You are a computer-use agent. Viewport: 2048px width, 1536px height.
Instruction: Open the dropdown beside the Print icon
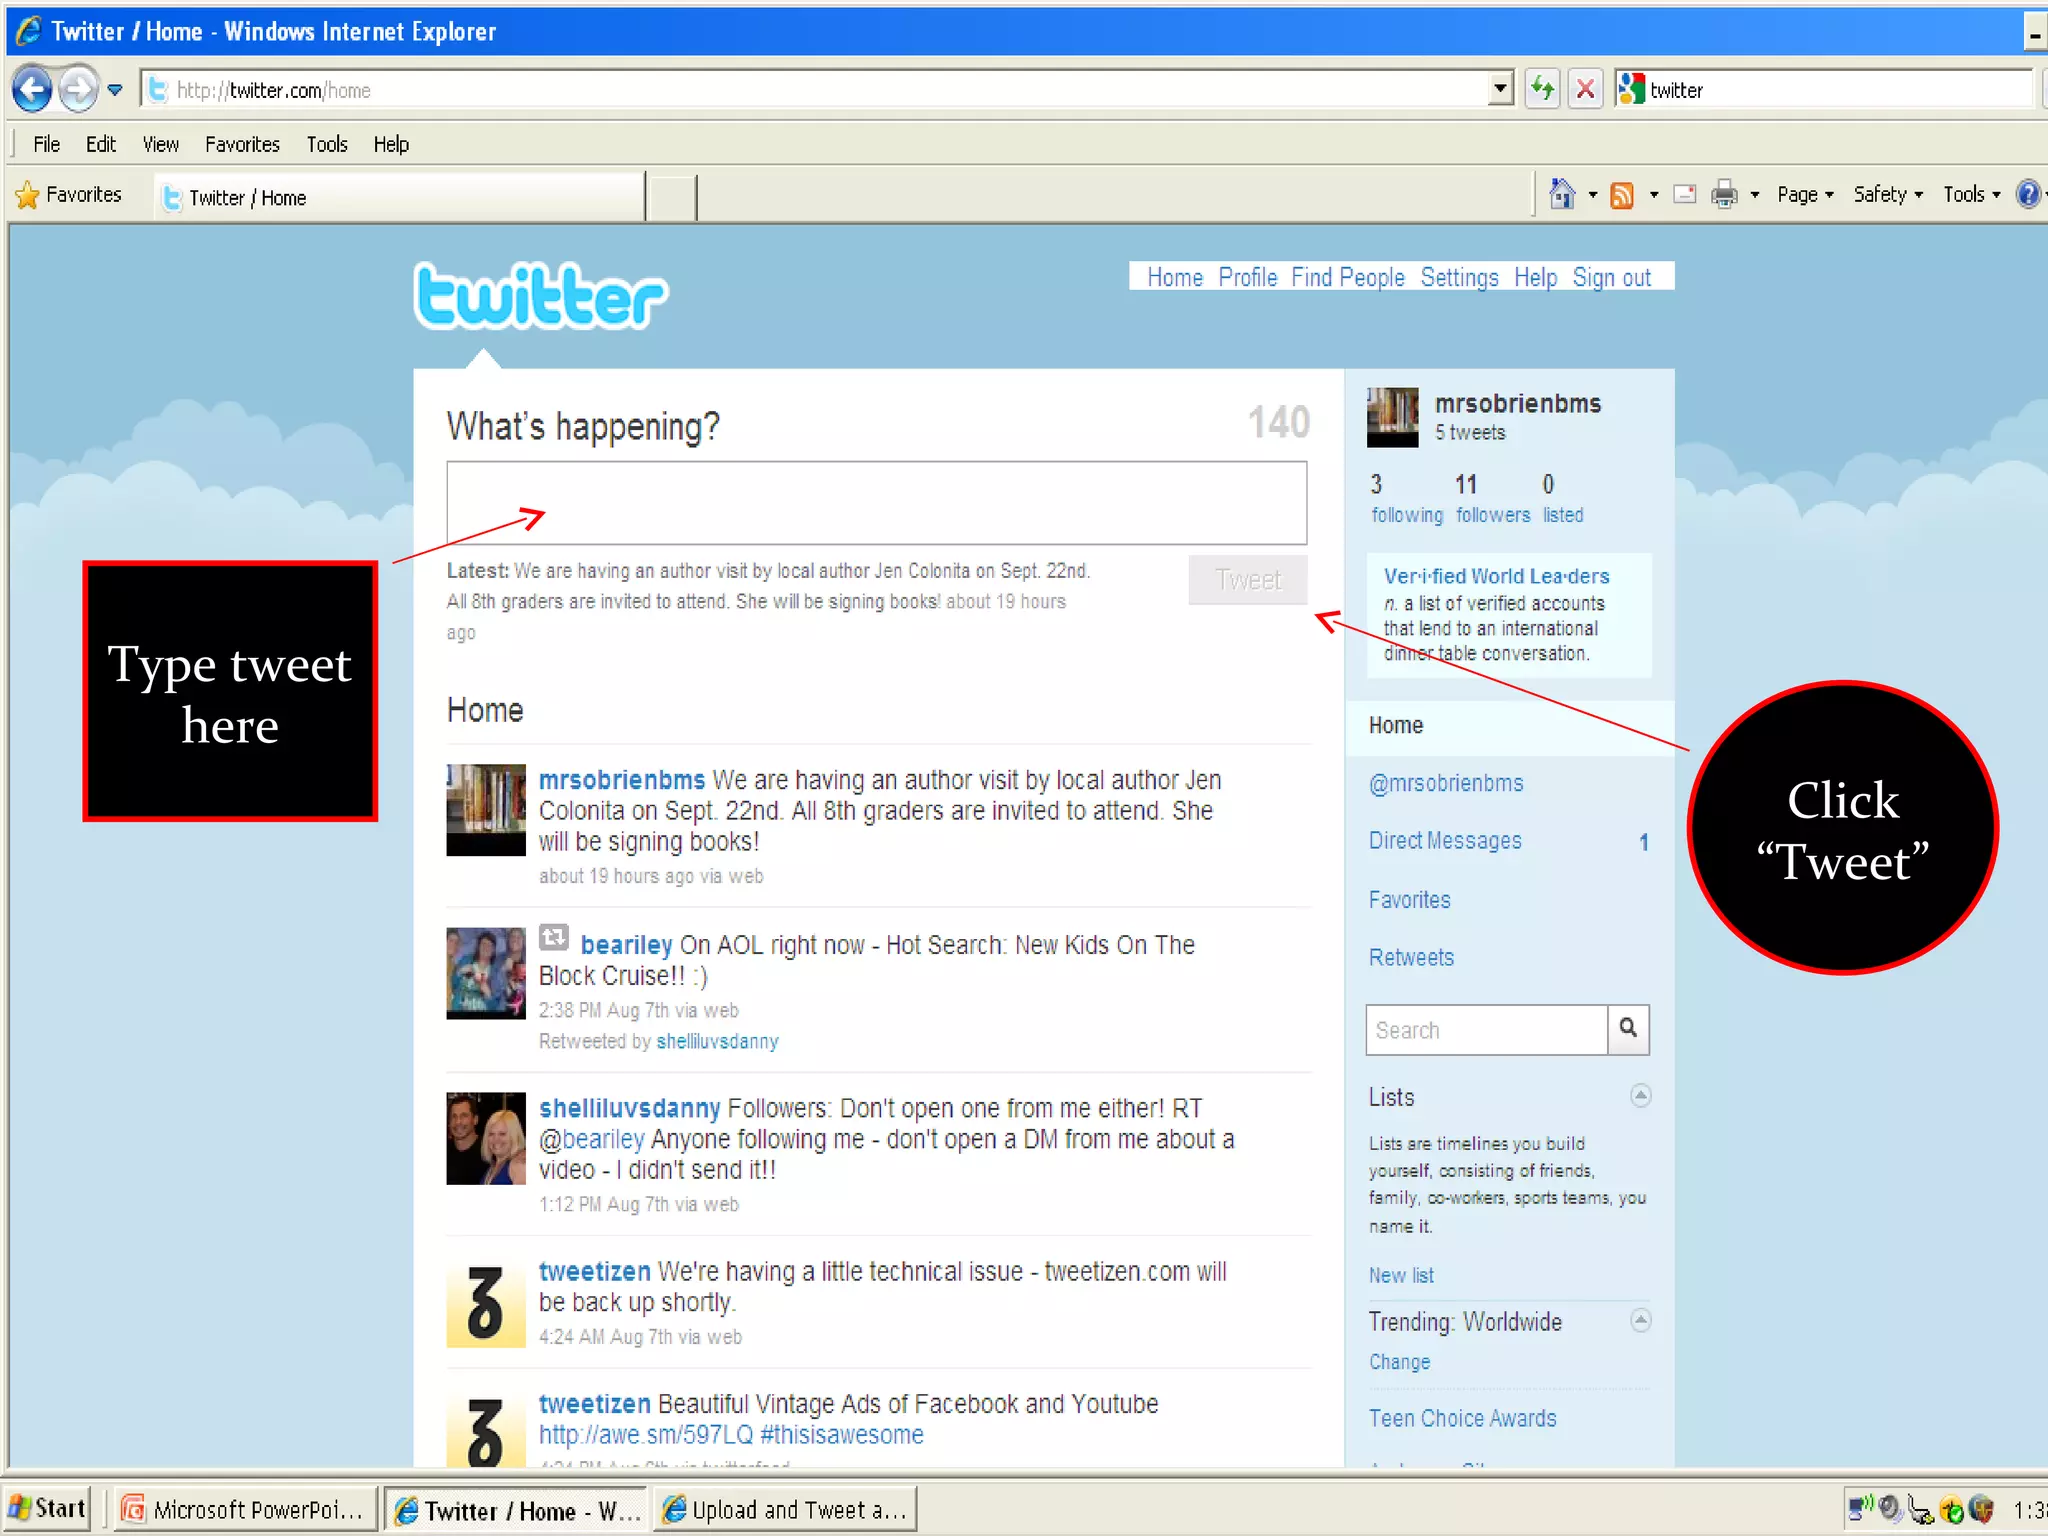pos(1755,195)
